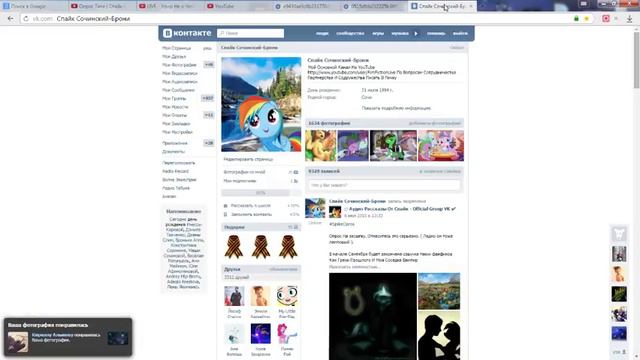Open the 'игры' header menu item
640x360 pixels.
(378, 33)
